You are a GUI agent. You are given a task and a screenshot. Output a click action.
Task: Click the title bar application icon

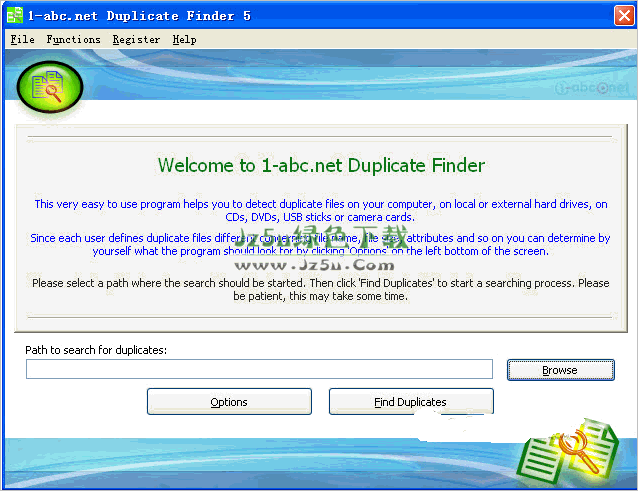pyautogui.click(x=15, y=15)
